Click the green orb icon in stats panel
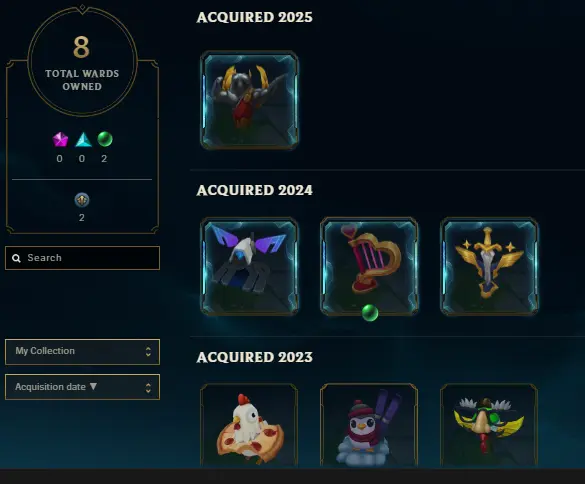The image size is (585, 484). click(105, 139)
